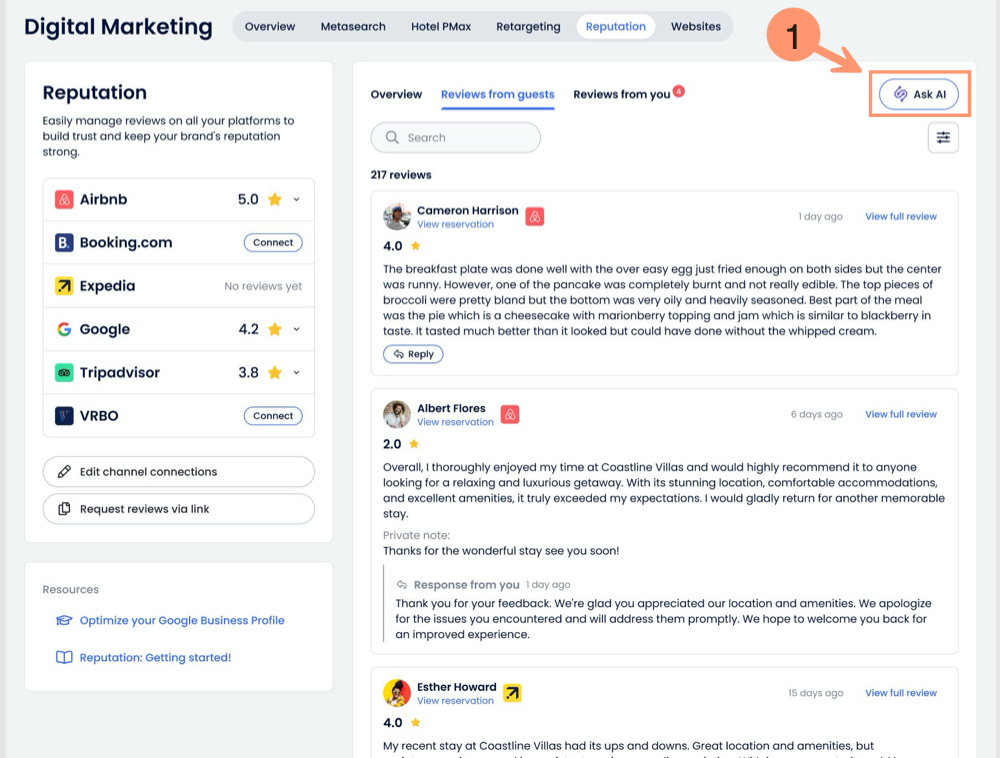Reply to Cameron Harrison's review
The height and width of the screenshot is (758, 1000).
click(413, 354)
